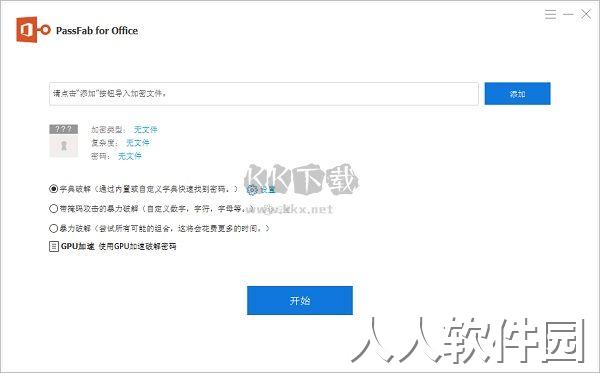The image size is (600, 373).
Task: Select the mask attack brute-force option
Action: coord(54,208)
